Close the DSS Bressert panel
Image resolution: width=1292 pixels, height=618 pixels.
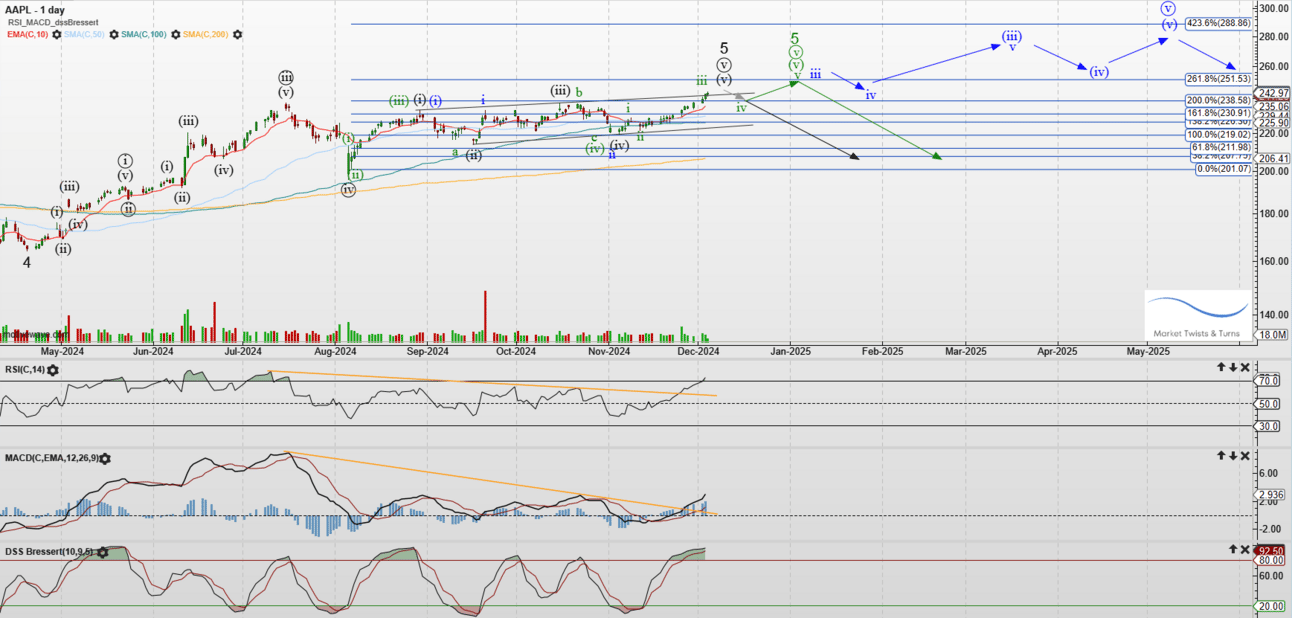click(1245, 549)
